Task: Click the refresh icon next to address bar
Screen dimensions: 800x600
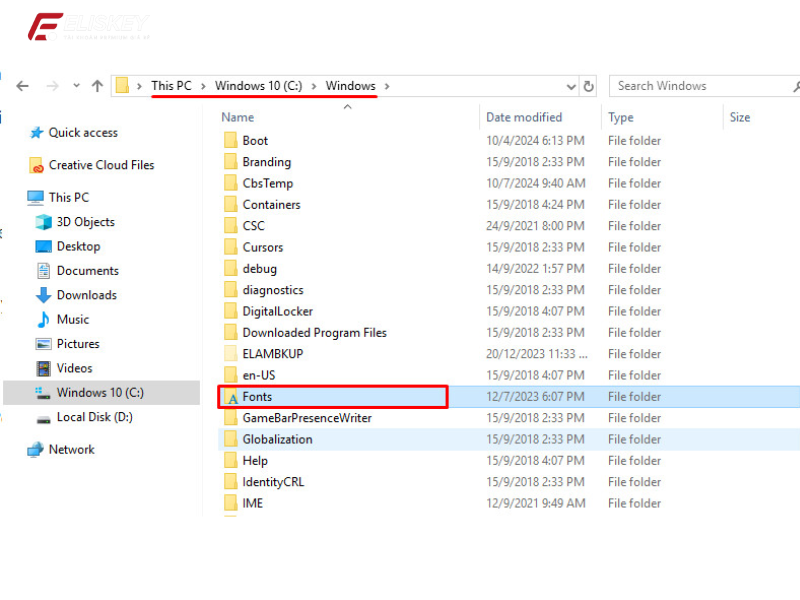Action: (x=589, y=86)
